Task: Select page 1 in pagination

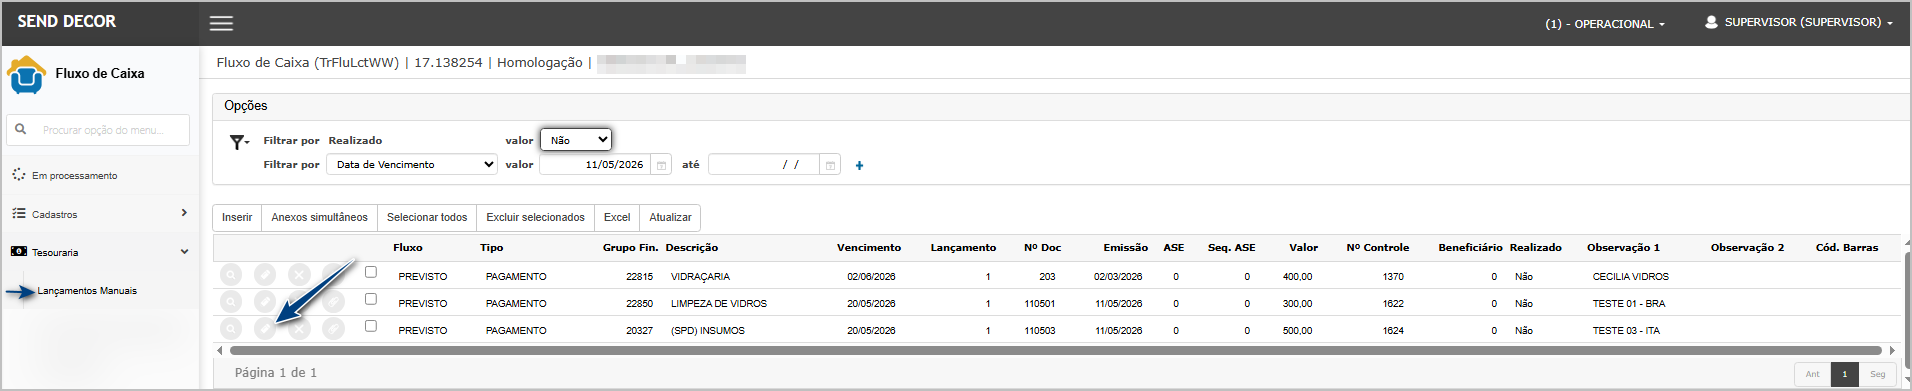Action: pos(1845,374)
